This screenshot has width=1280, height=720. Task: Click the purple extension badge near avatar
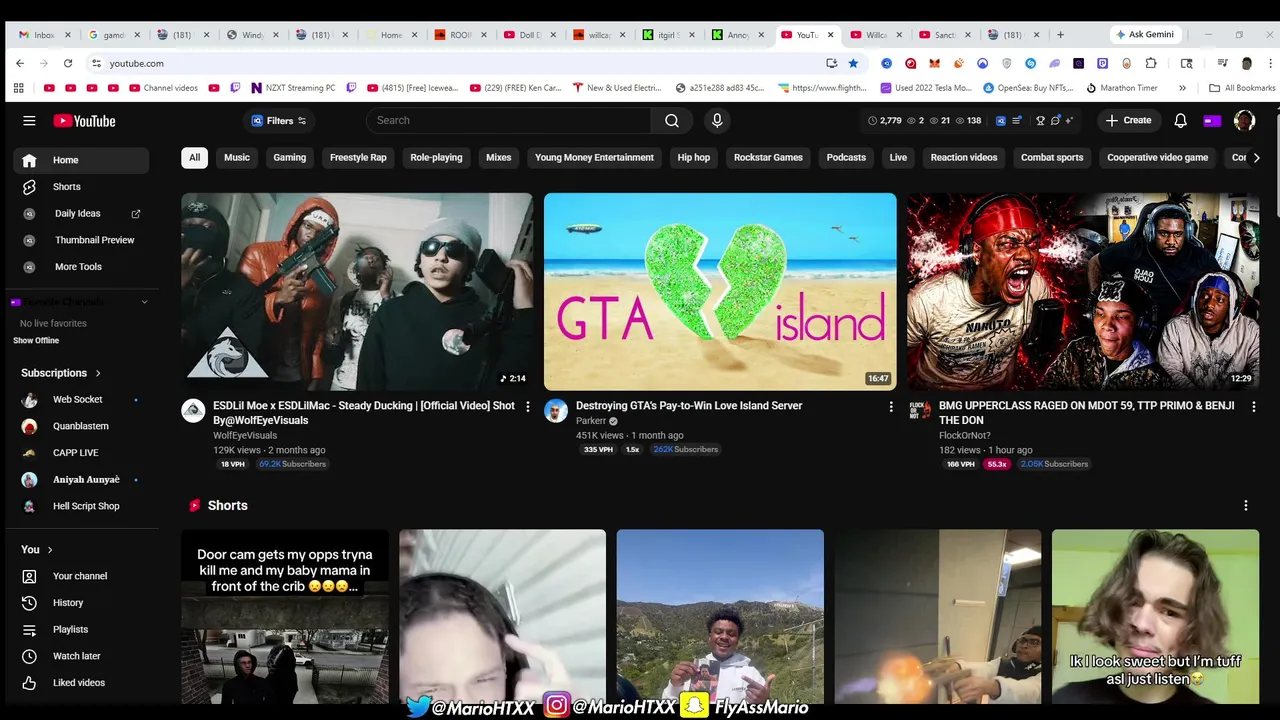1212,121
